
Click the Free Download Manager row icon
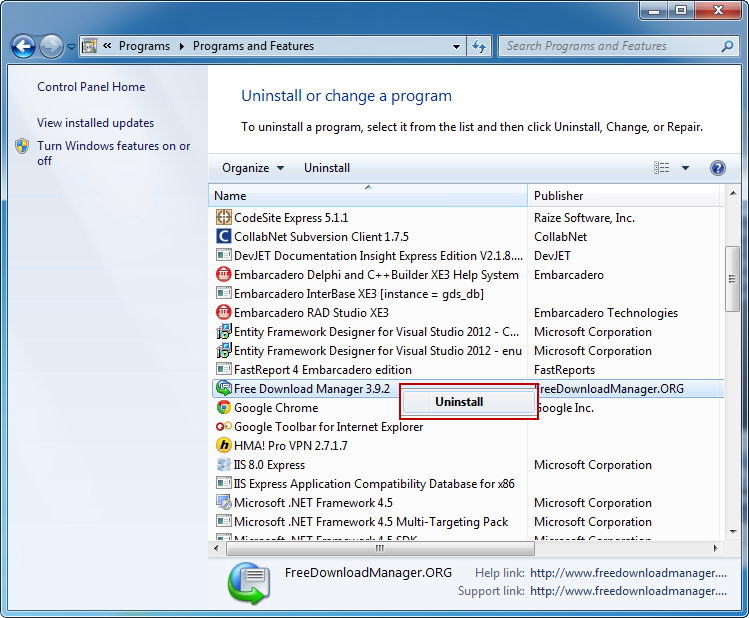coord(223,388)
